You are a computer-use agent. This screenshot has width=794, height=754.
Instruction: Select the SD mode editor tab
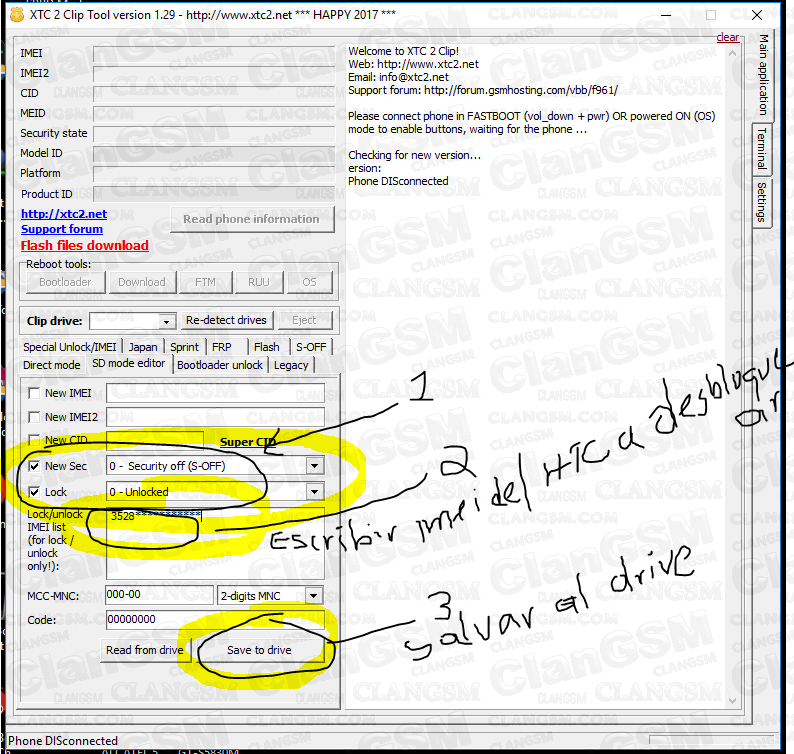tap(129, 364)
